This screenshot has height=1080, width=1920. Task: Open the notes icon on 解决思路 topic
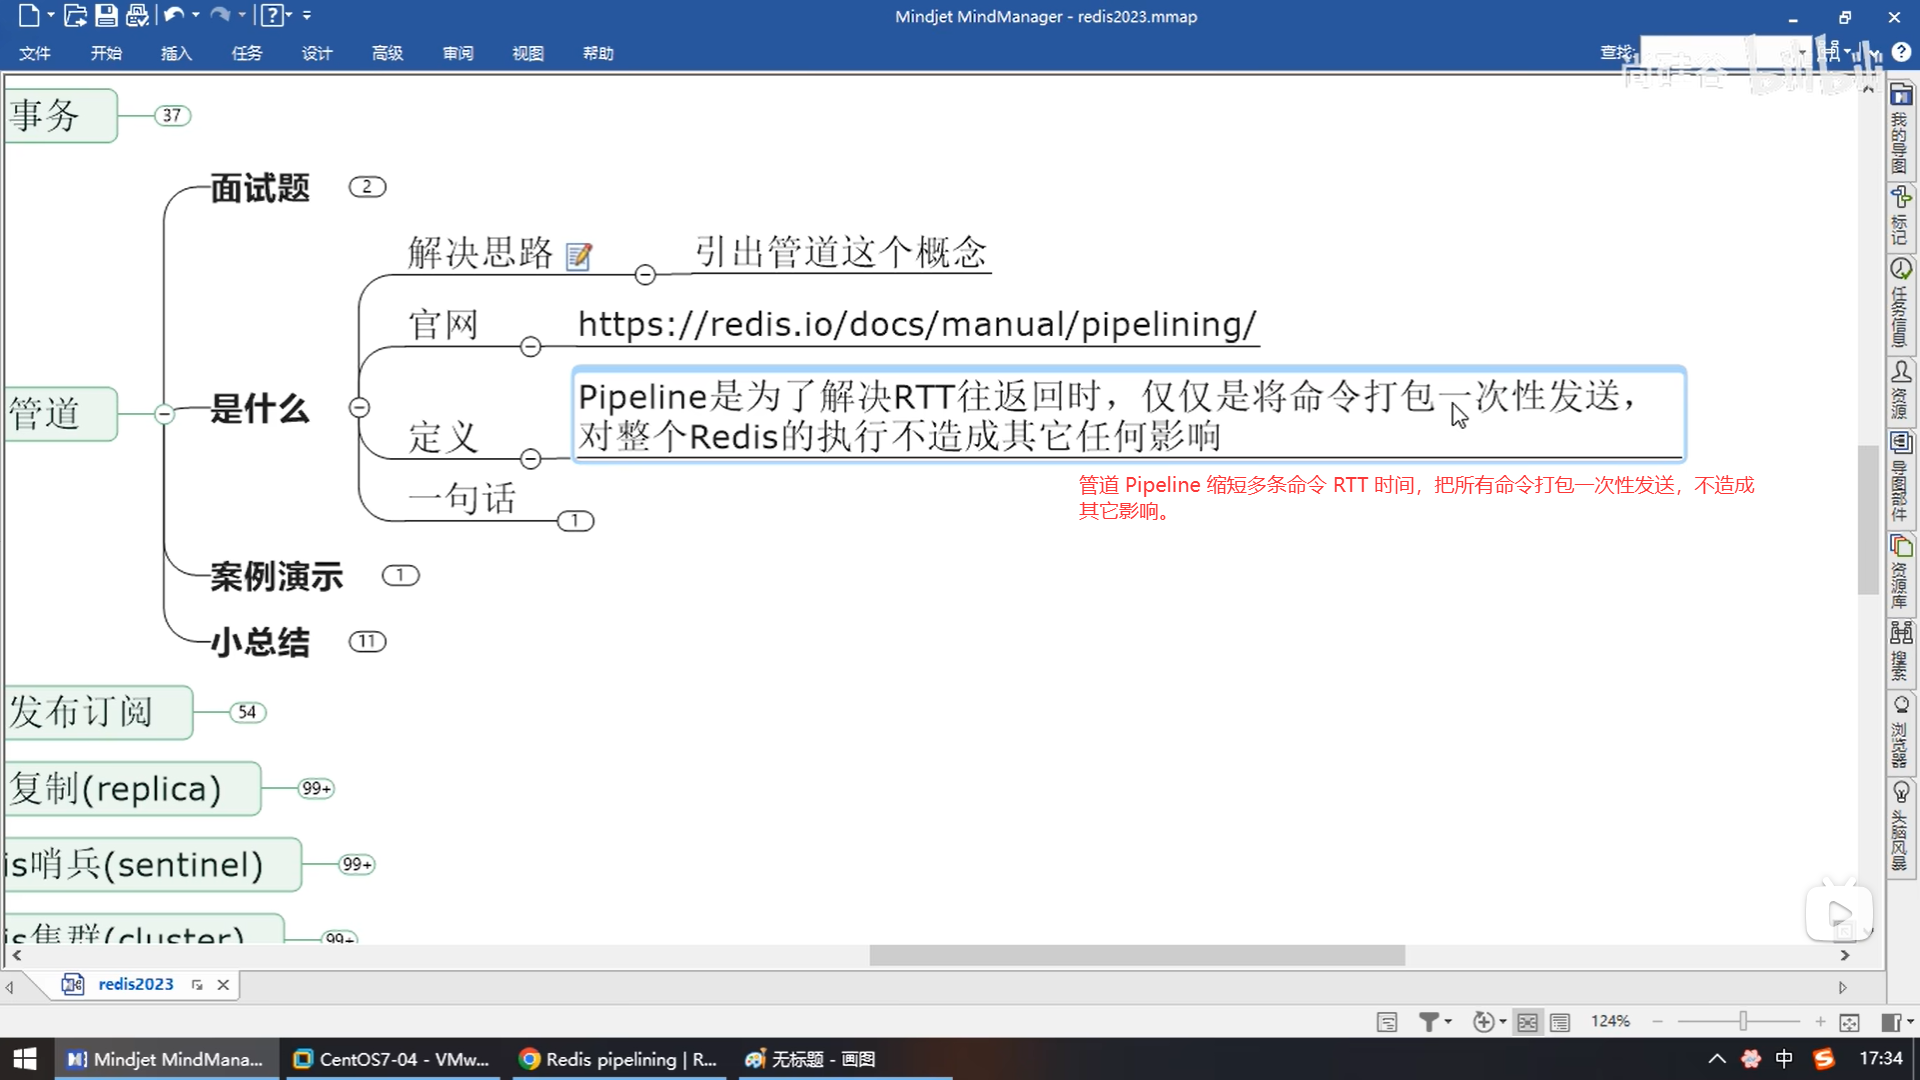tap(579, 256)
